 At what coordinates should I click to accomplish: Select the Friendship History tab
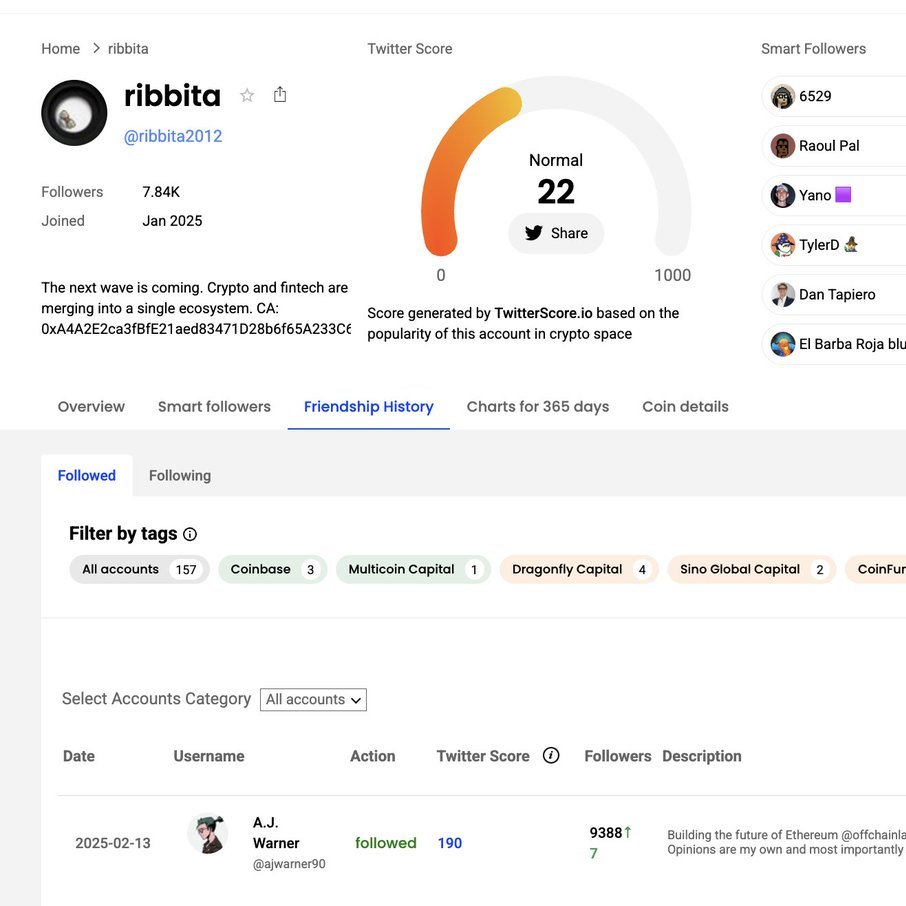(x=369, y=407)
